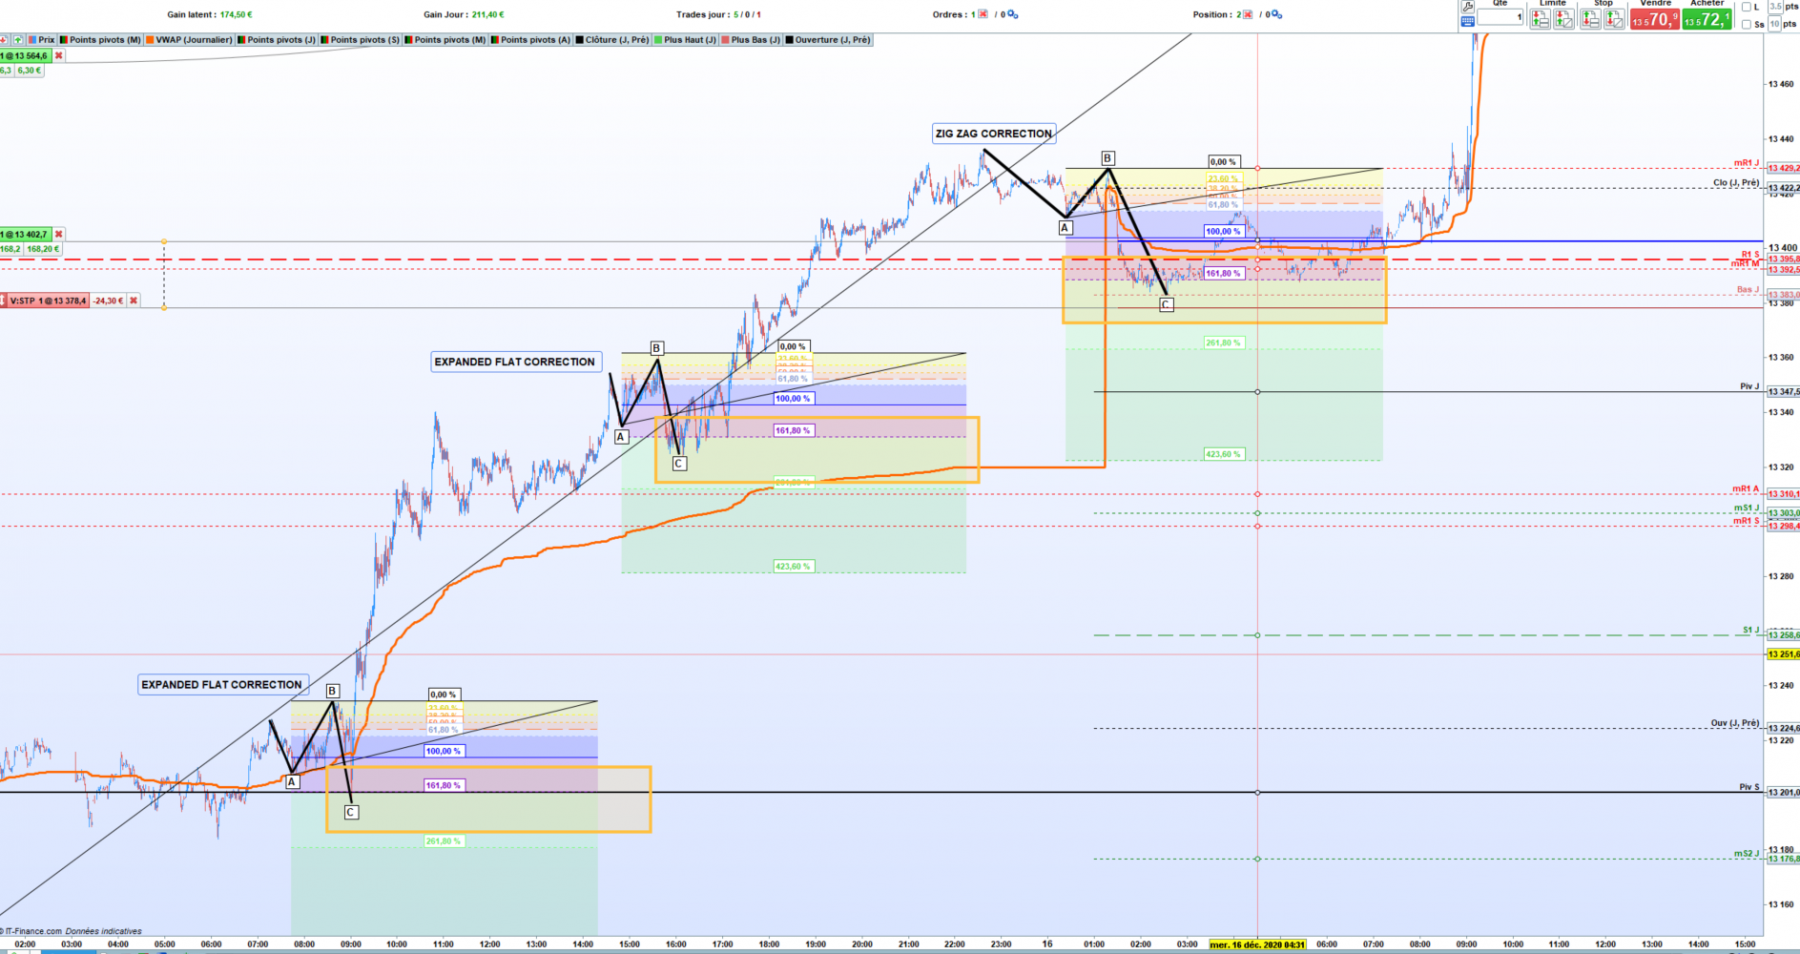Select Points pivots (J) legend item
1800x954 pixels.
pos(277,40)
